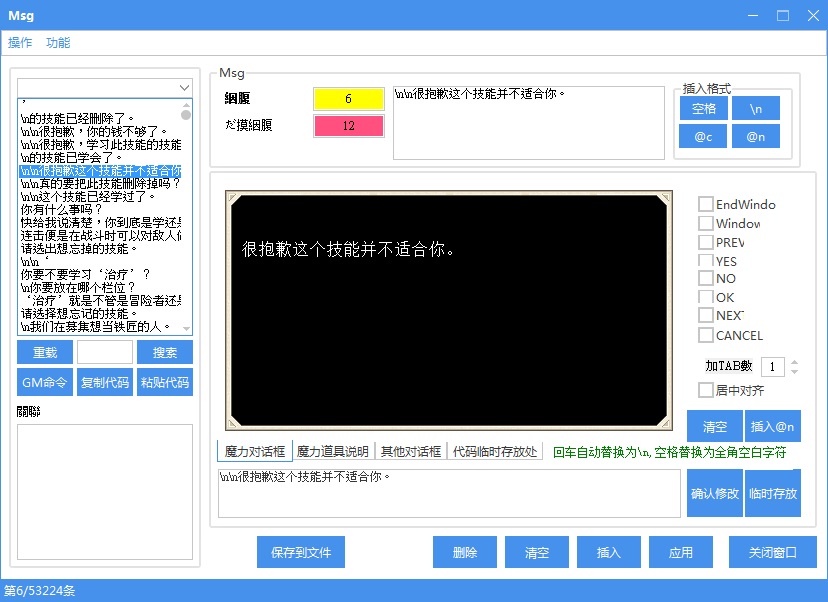Click the Msg text box at top
The width and height of the screenshot is (828, 602).
click(x=529, y=123)
